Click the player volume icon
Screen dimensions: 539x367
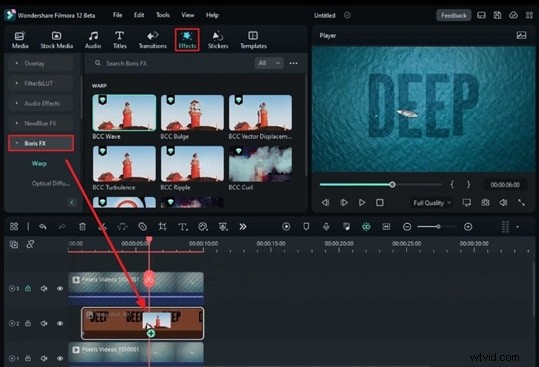point(503,203)
